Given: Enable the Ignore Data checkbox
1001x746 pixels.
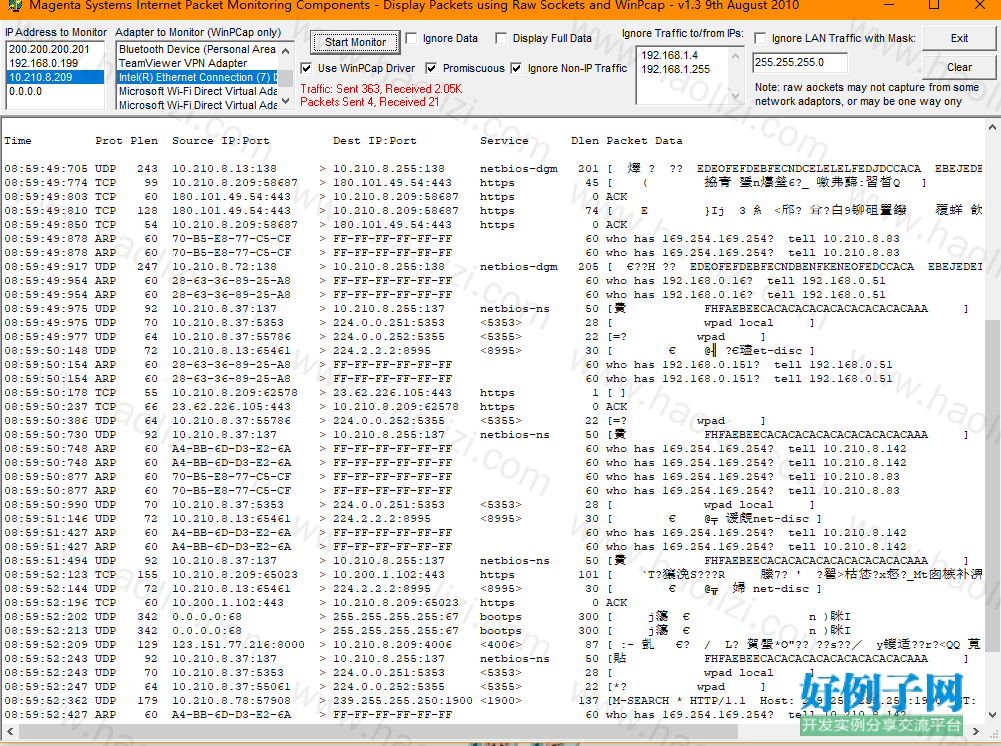Looking at the screenshot, I should (x=412, y=38).
